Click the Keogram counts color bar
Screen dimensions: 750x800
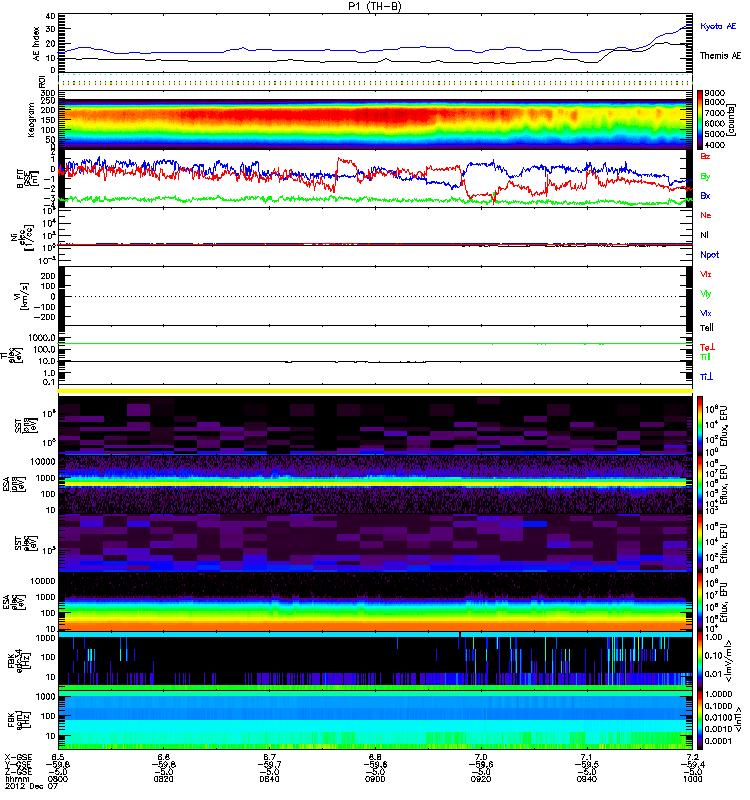(x=700, y=120)
